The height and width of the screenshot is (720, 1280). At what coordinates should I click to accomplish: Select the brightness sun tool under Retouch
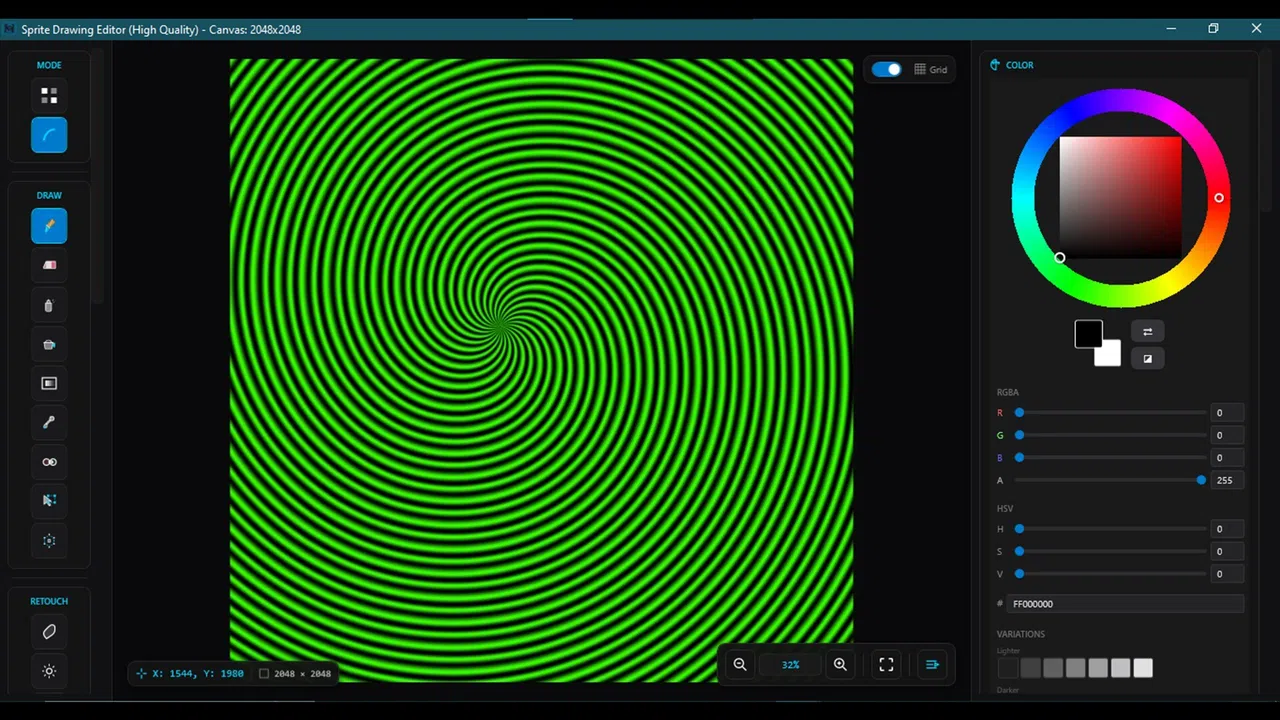(x=49, y=671)
